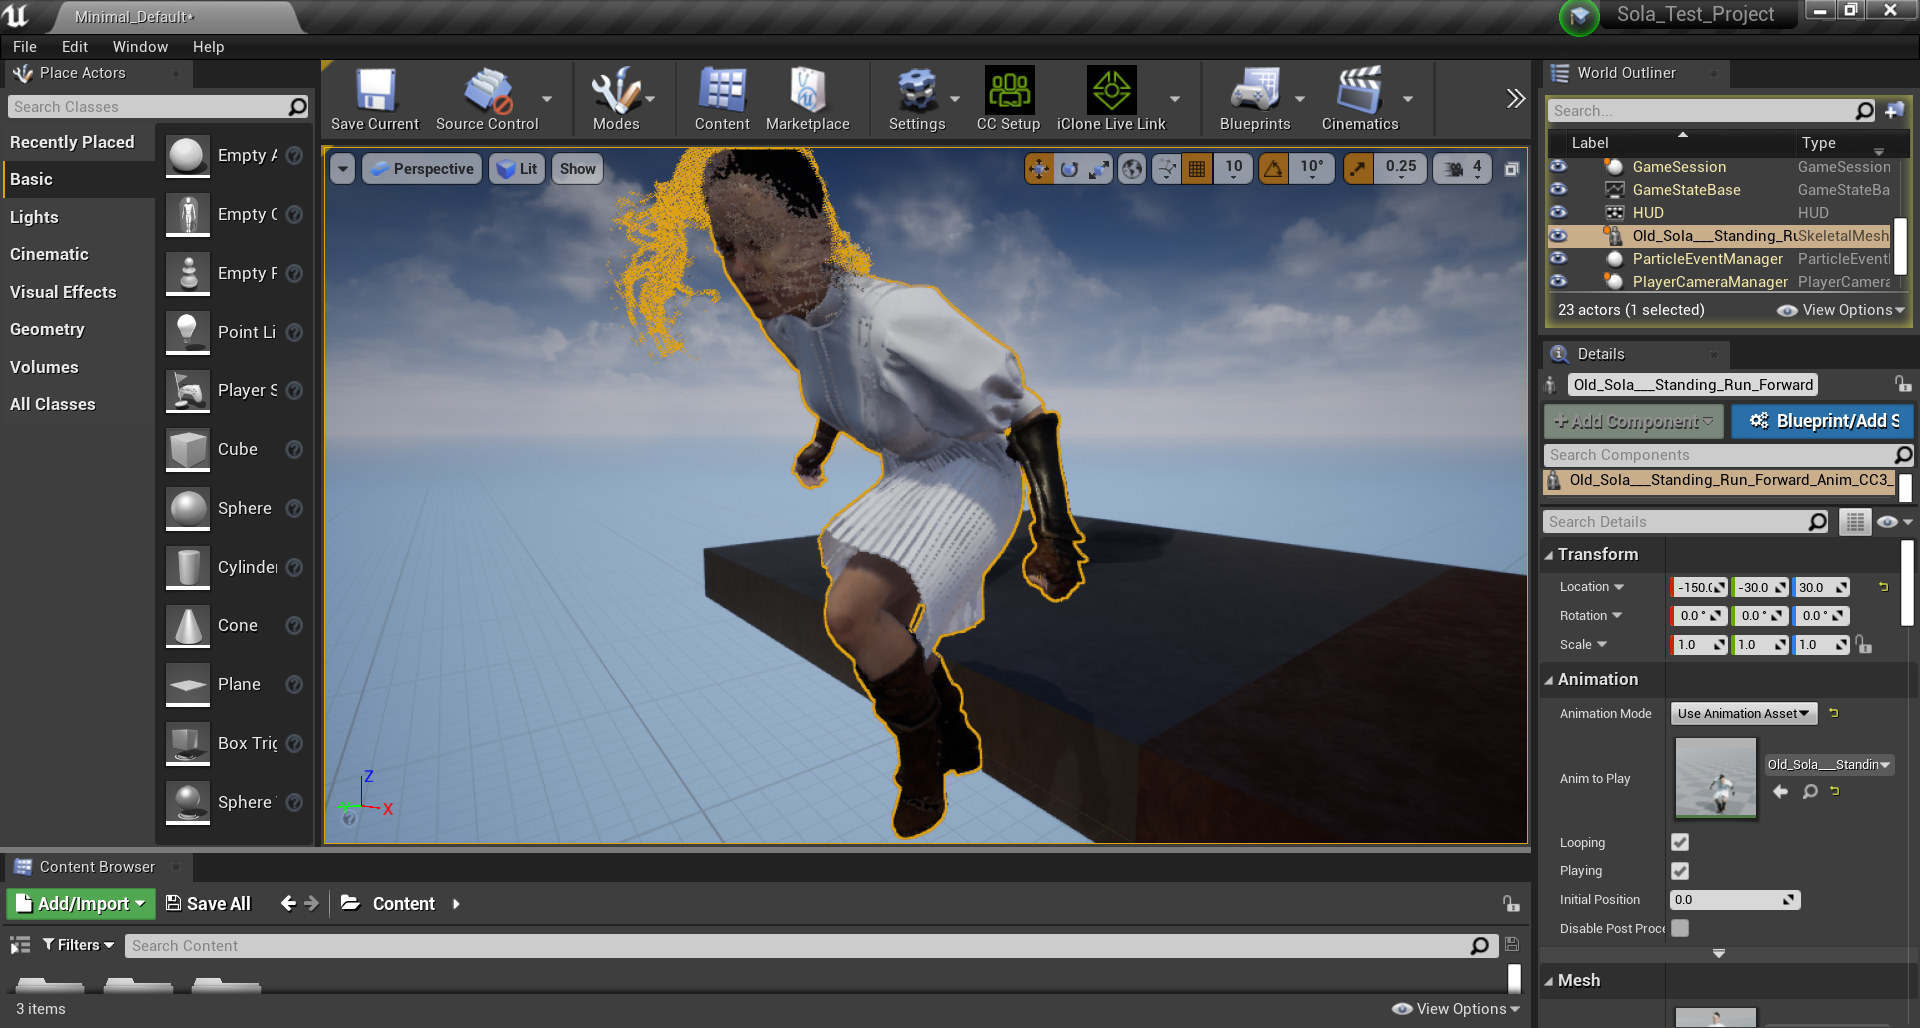Open property matrix grid icon in Details
This screenshot has height=1028, width=1920.
coord(1855,522)
